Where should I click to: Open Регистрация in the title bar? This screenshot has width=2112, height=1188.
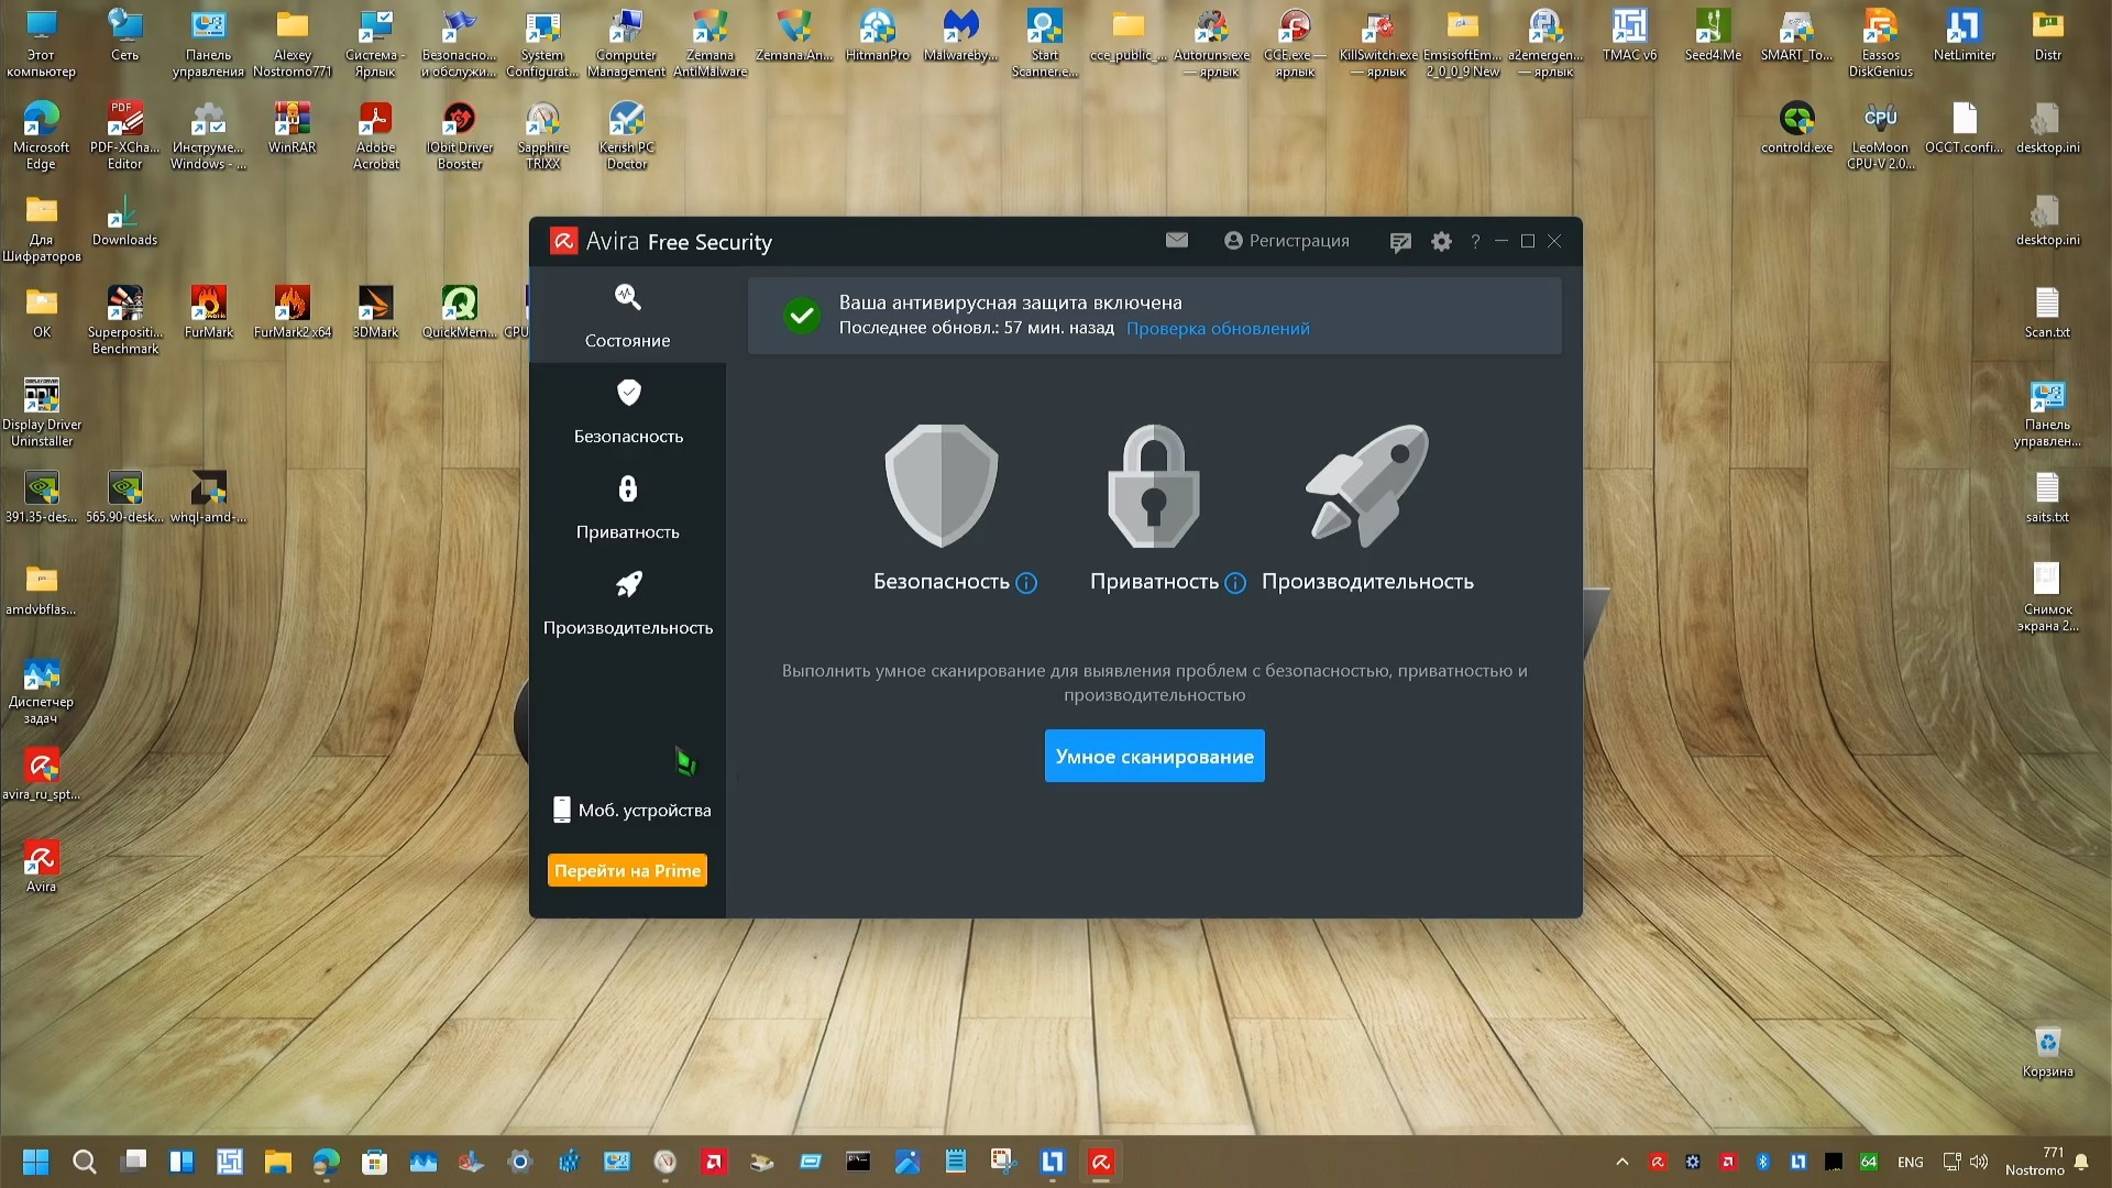point(1287,240)
